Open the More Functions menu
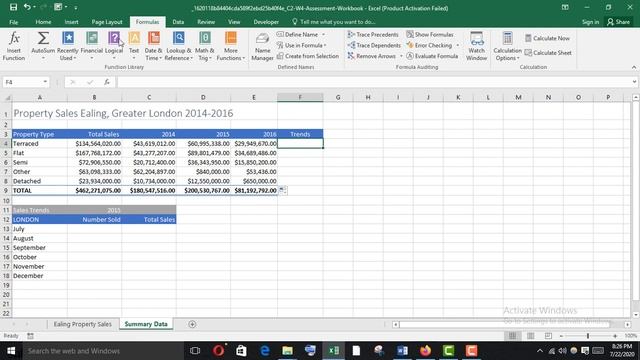640x360 pixels. coord(231,46)
